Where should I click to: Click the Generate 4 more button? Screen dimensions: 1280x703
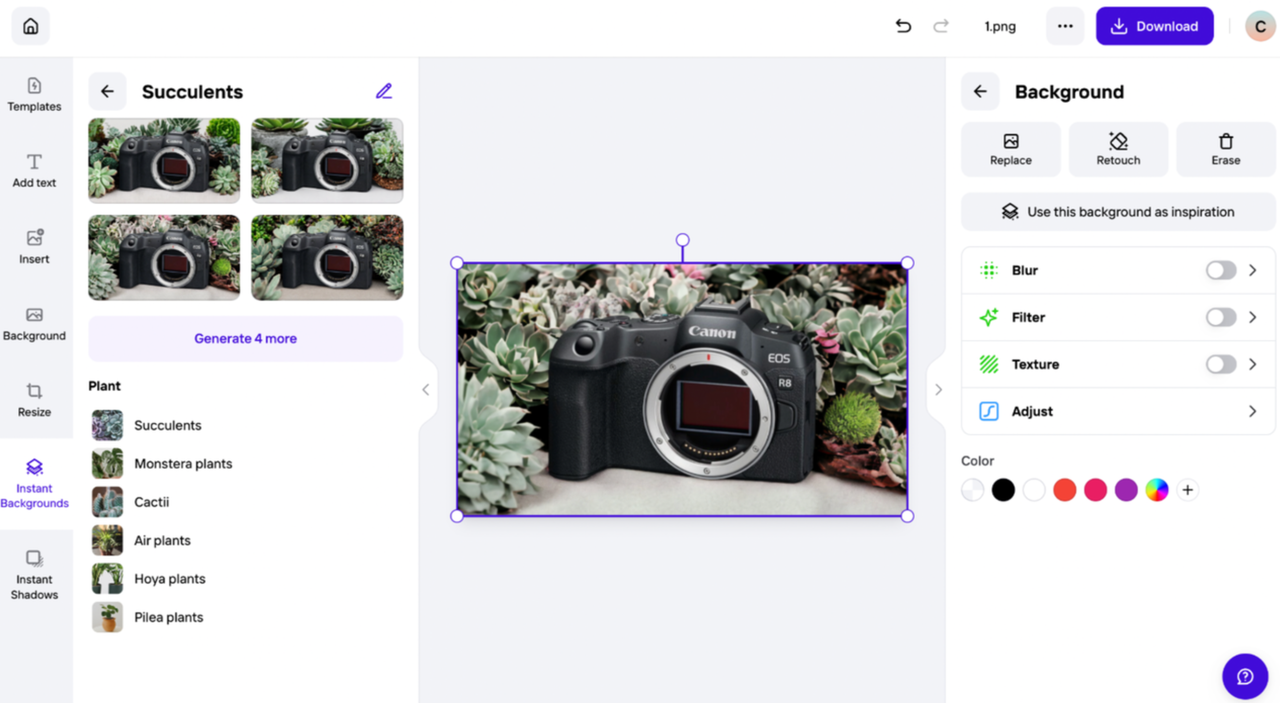tap(245, 339)
